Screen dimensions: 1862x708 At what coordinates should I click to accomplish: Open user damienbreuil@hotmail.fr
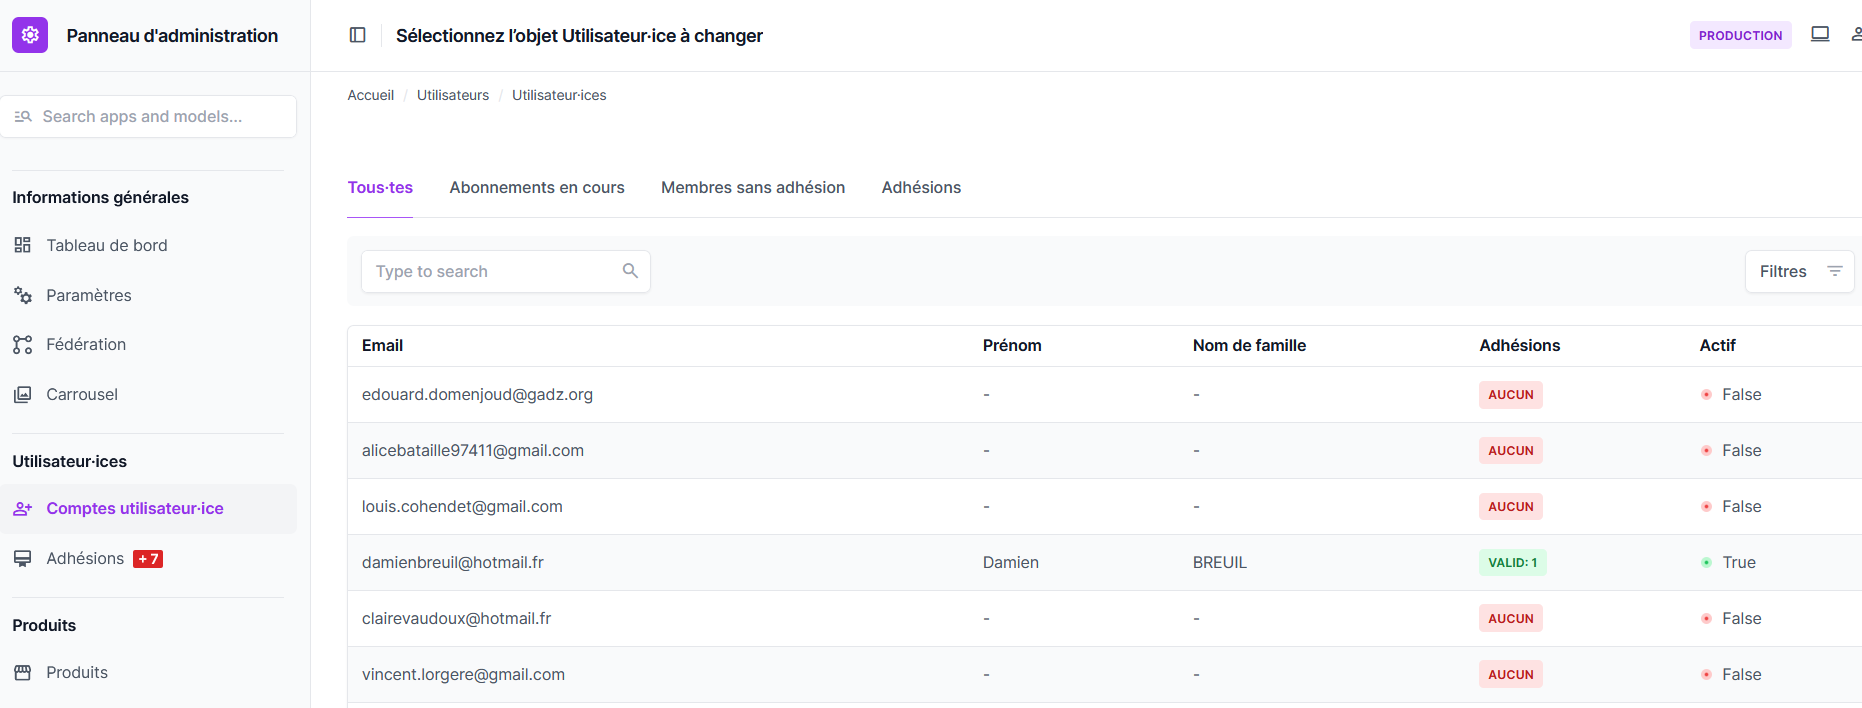tap(453, 562)
